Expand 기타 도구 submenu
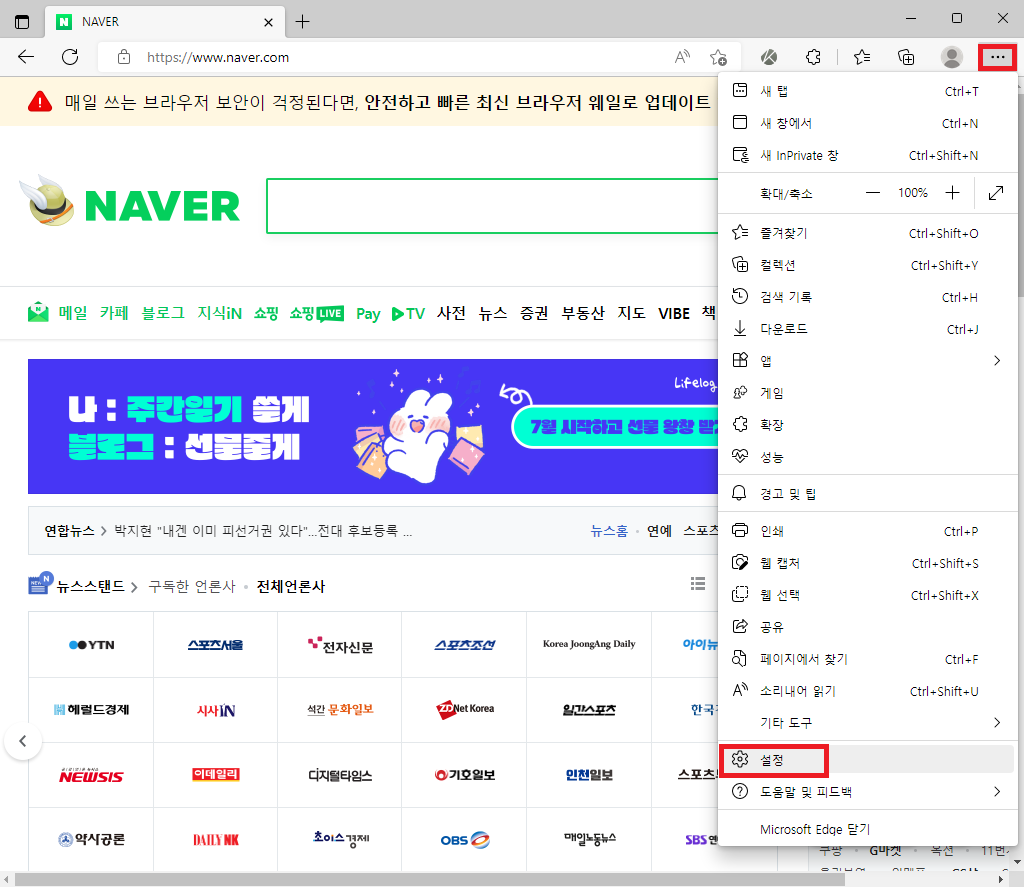This screenshot has height=887, width=1024. coord(867,722)
